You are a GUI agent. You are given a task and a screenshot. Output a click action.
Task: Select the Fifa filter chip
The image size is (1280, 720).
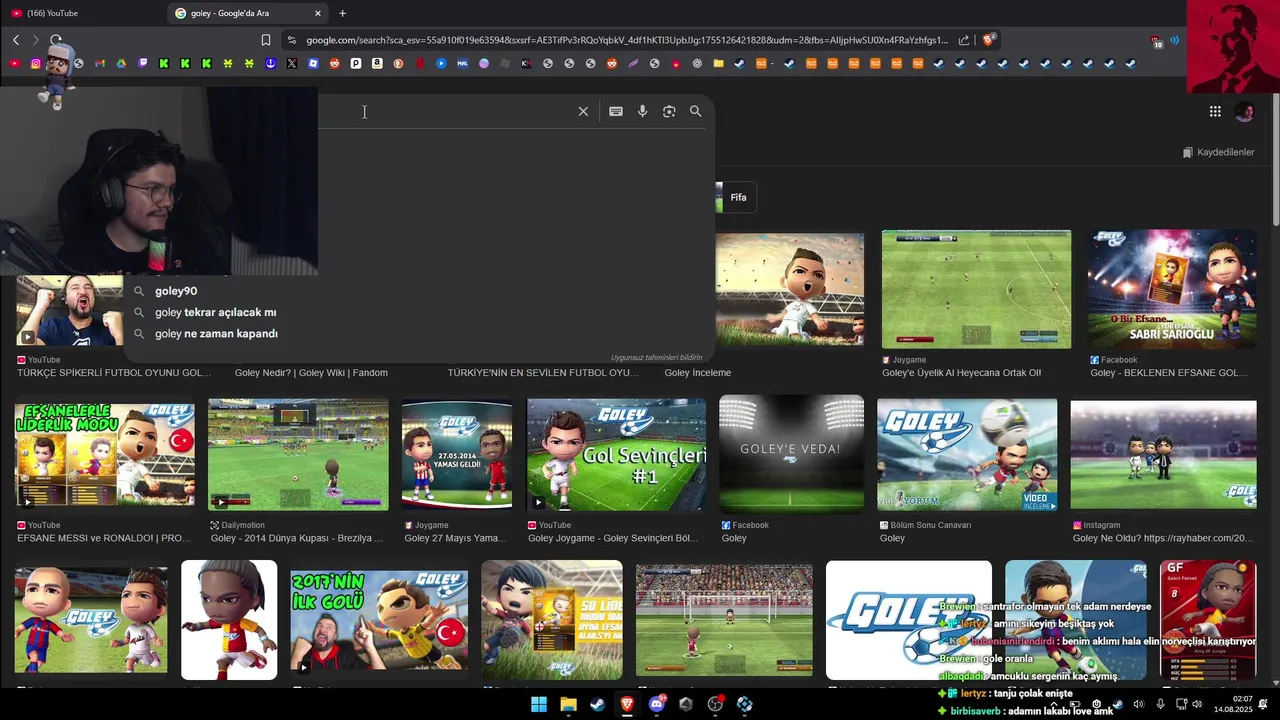(736, 197)
